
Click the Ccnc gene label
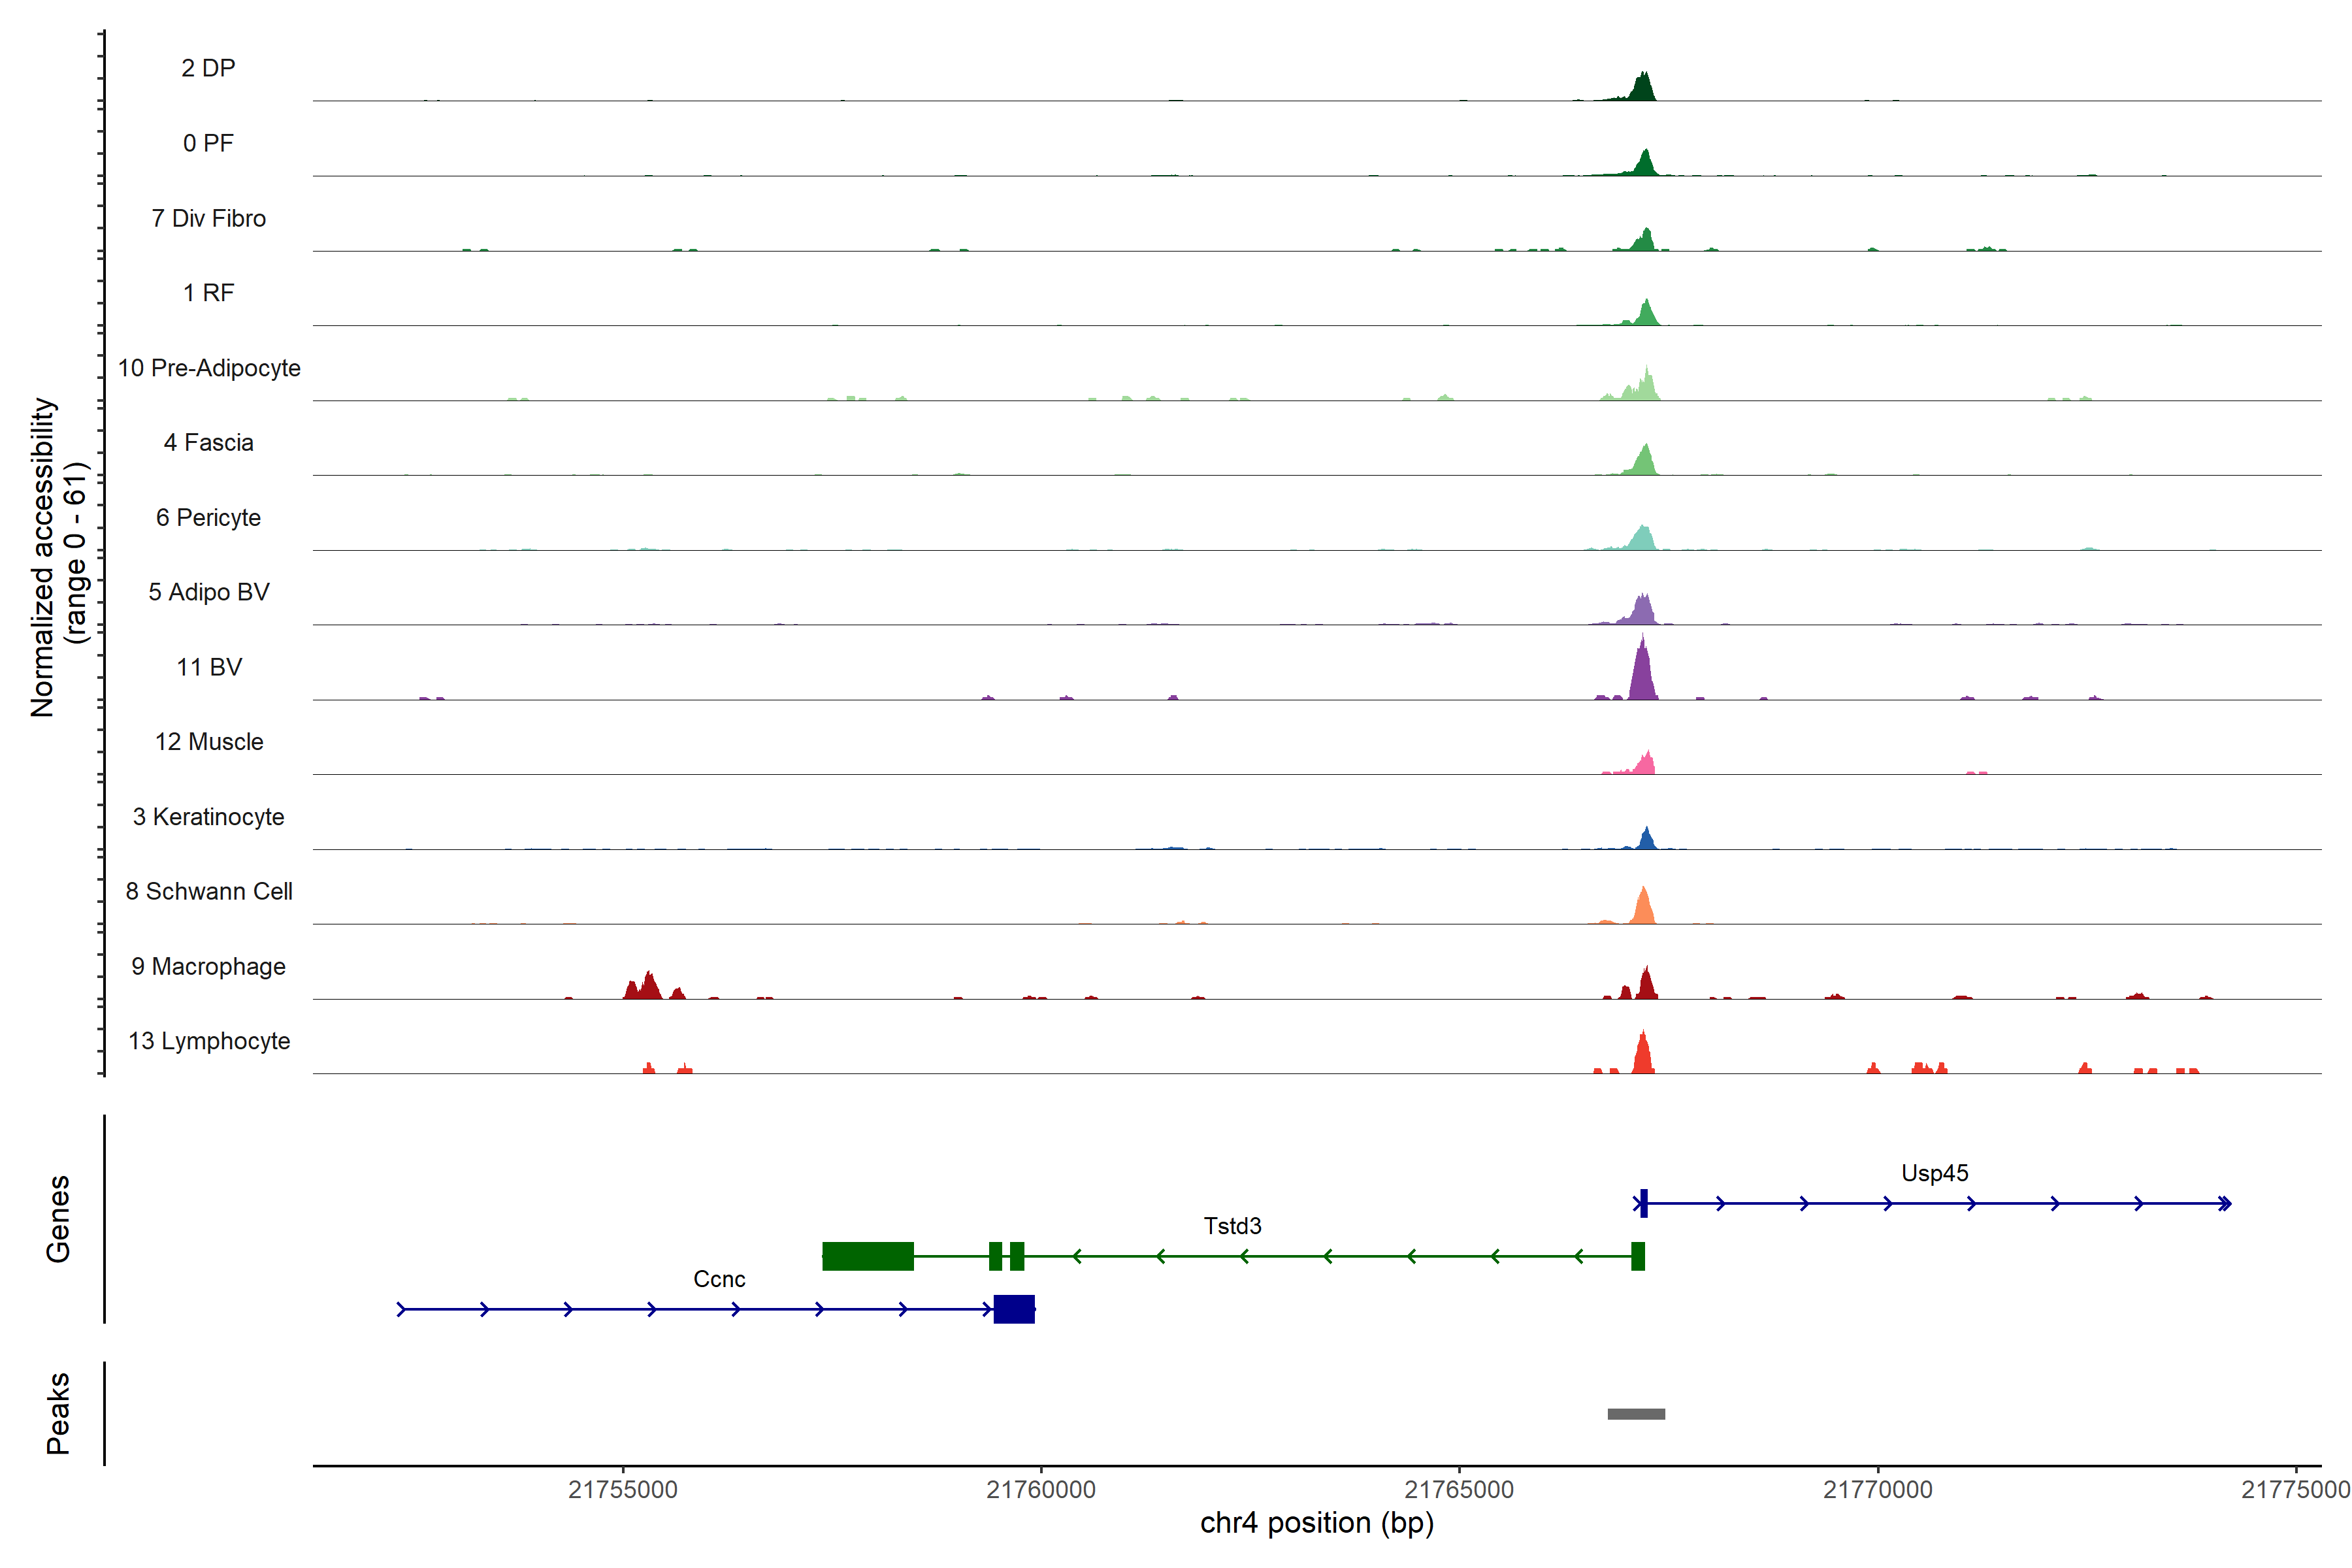pos(719,1279)
